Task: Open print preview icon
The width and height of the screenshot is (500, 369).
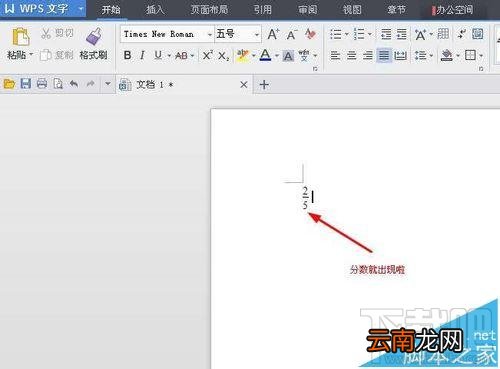Action: click(58, 84)
